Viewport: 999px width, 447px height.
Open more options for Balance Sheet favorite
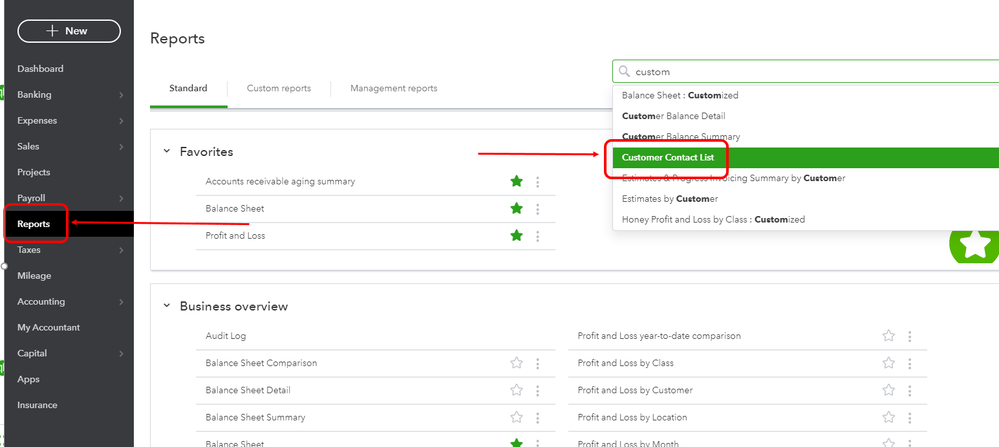538,209
